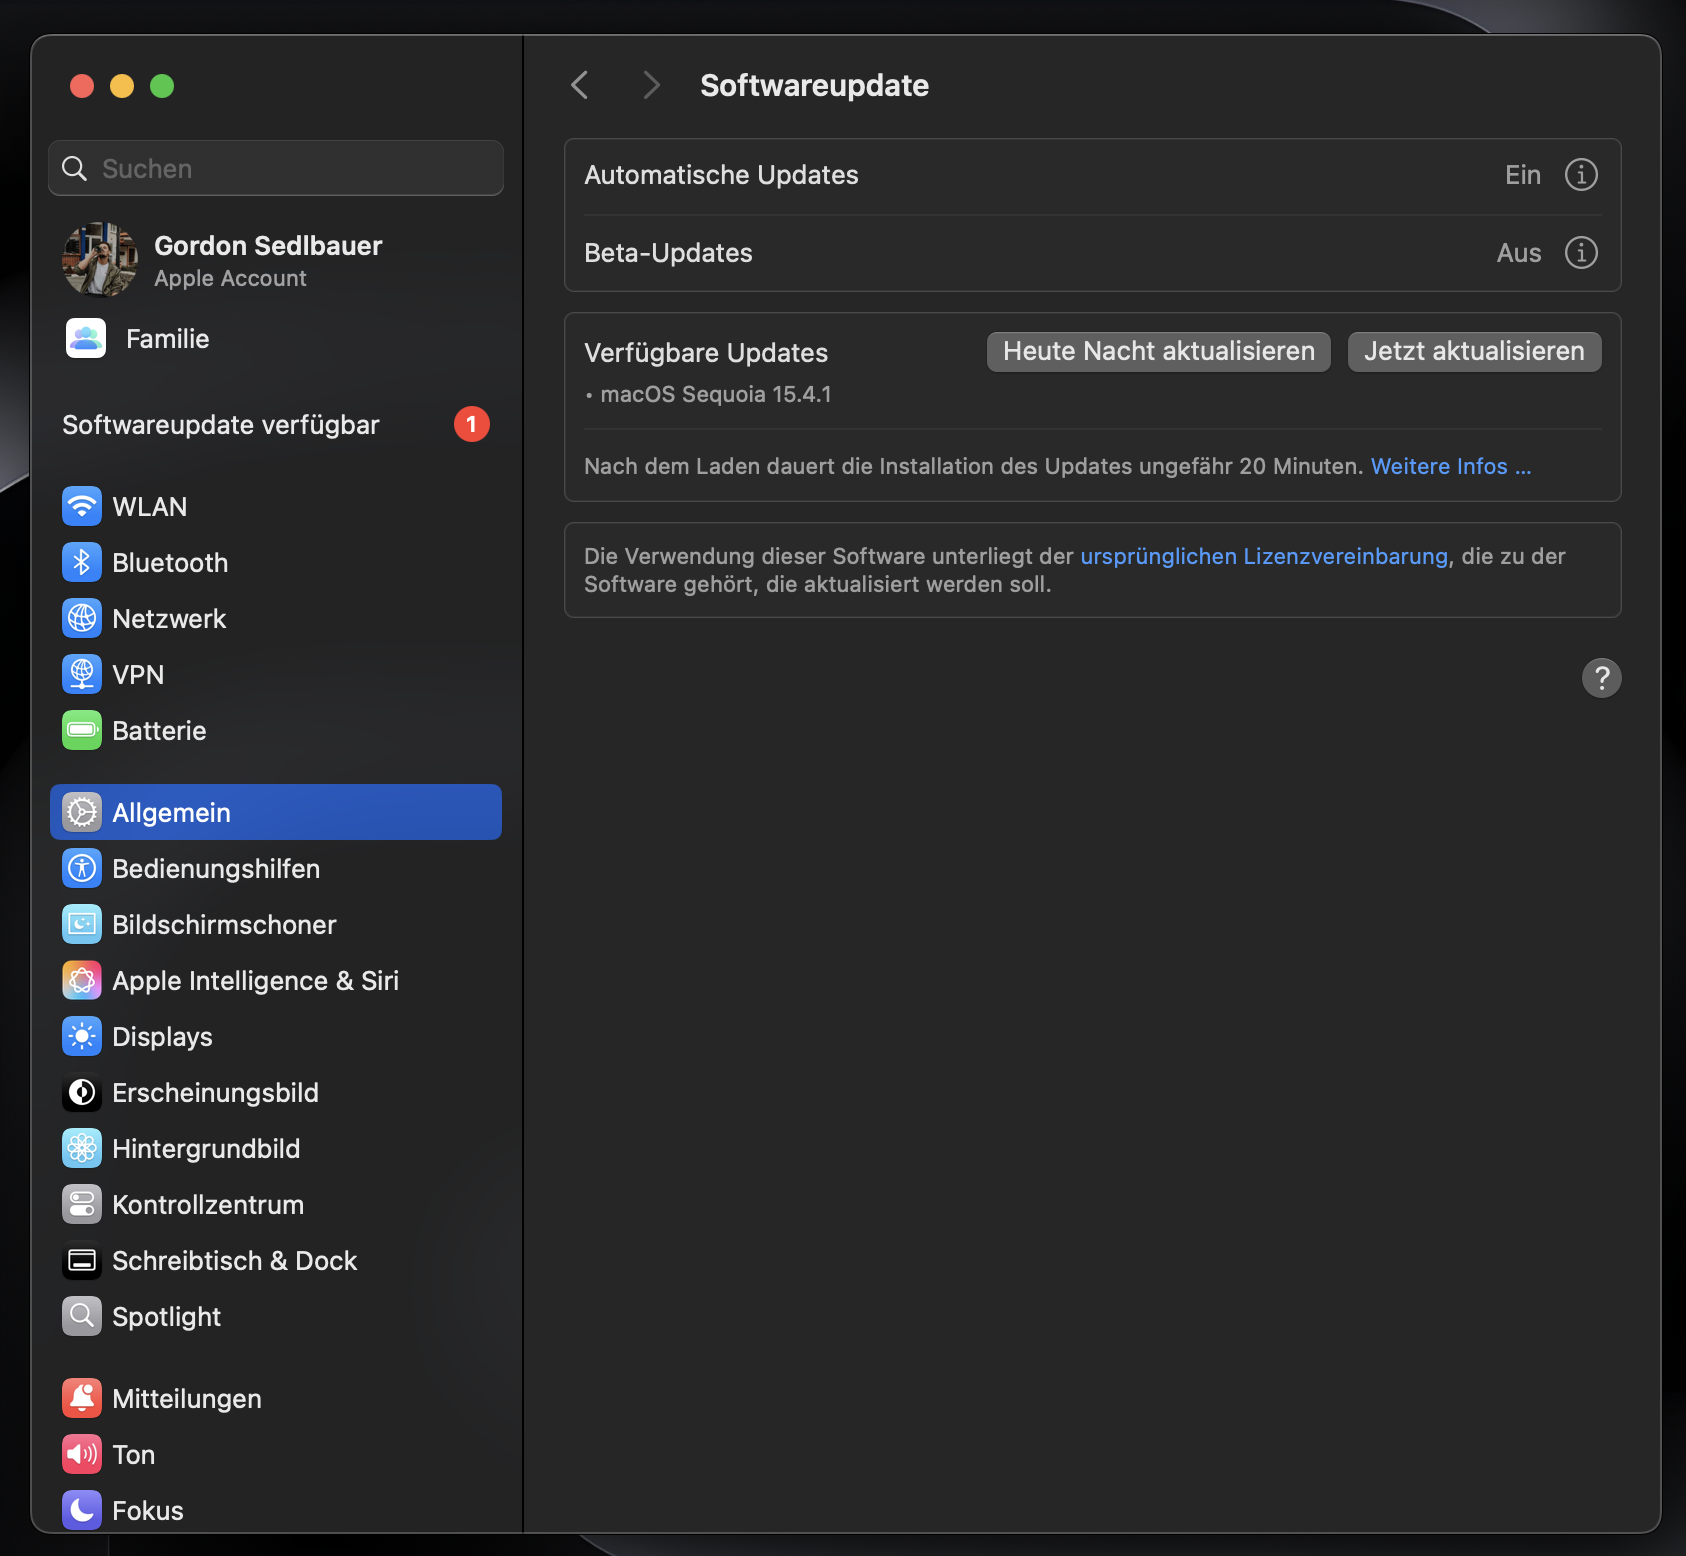Click the red update badge showing 1
Image resolution: width=1686 pixels, height=1556 pixels.
tap(472, 424)
